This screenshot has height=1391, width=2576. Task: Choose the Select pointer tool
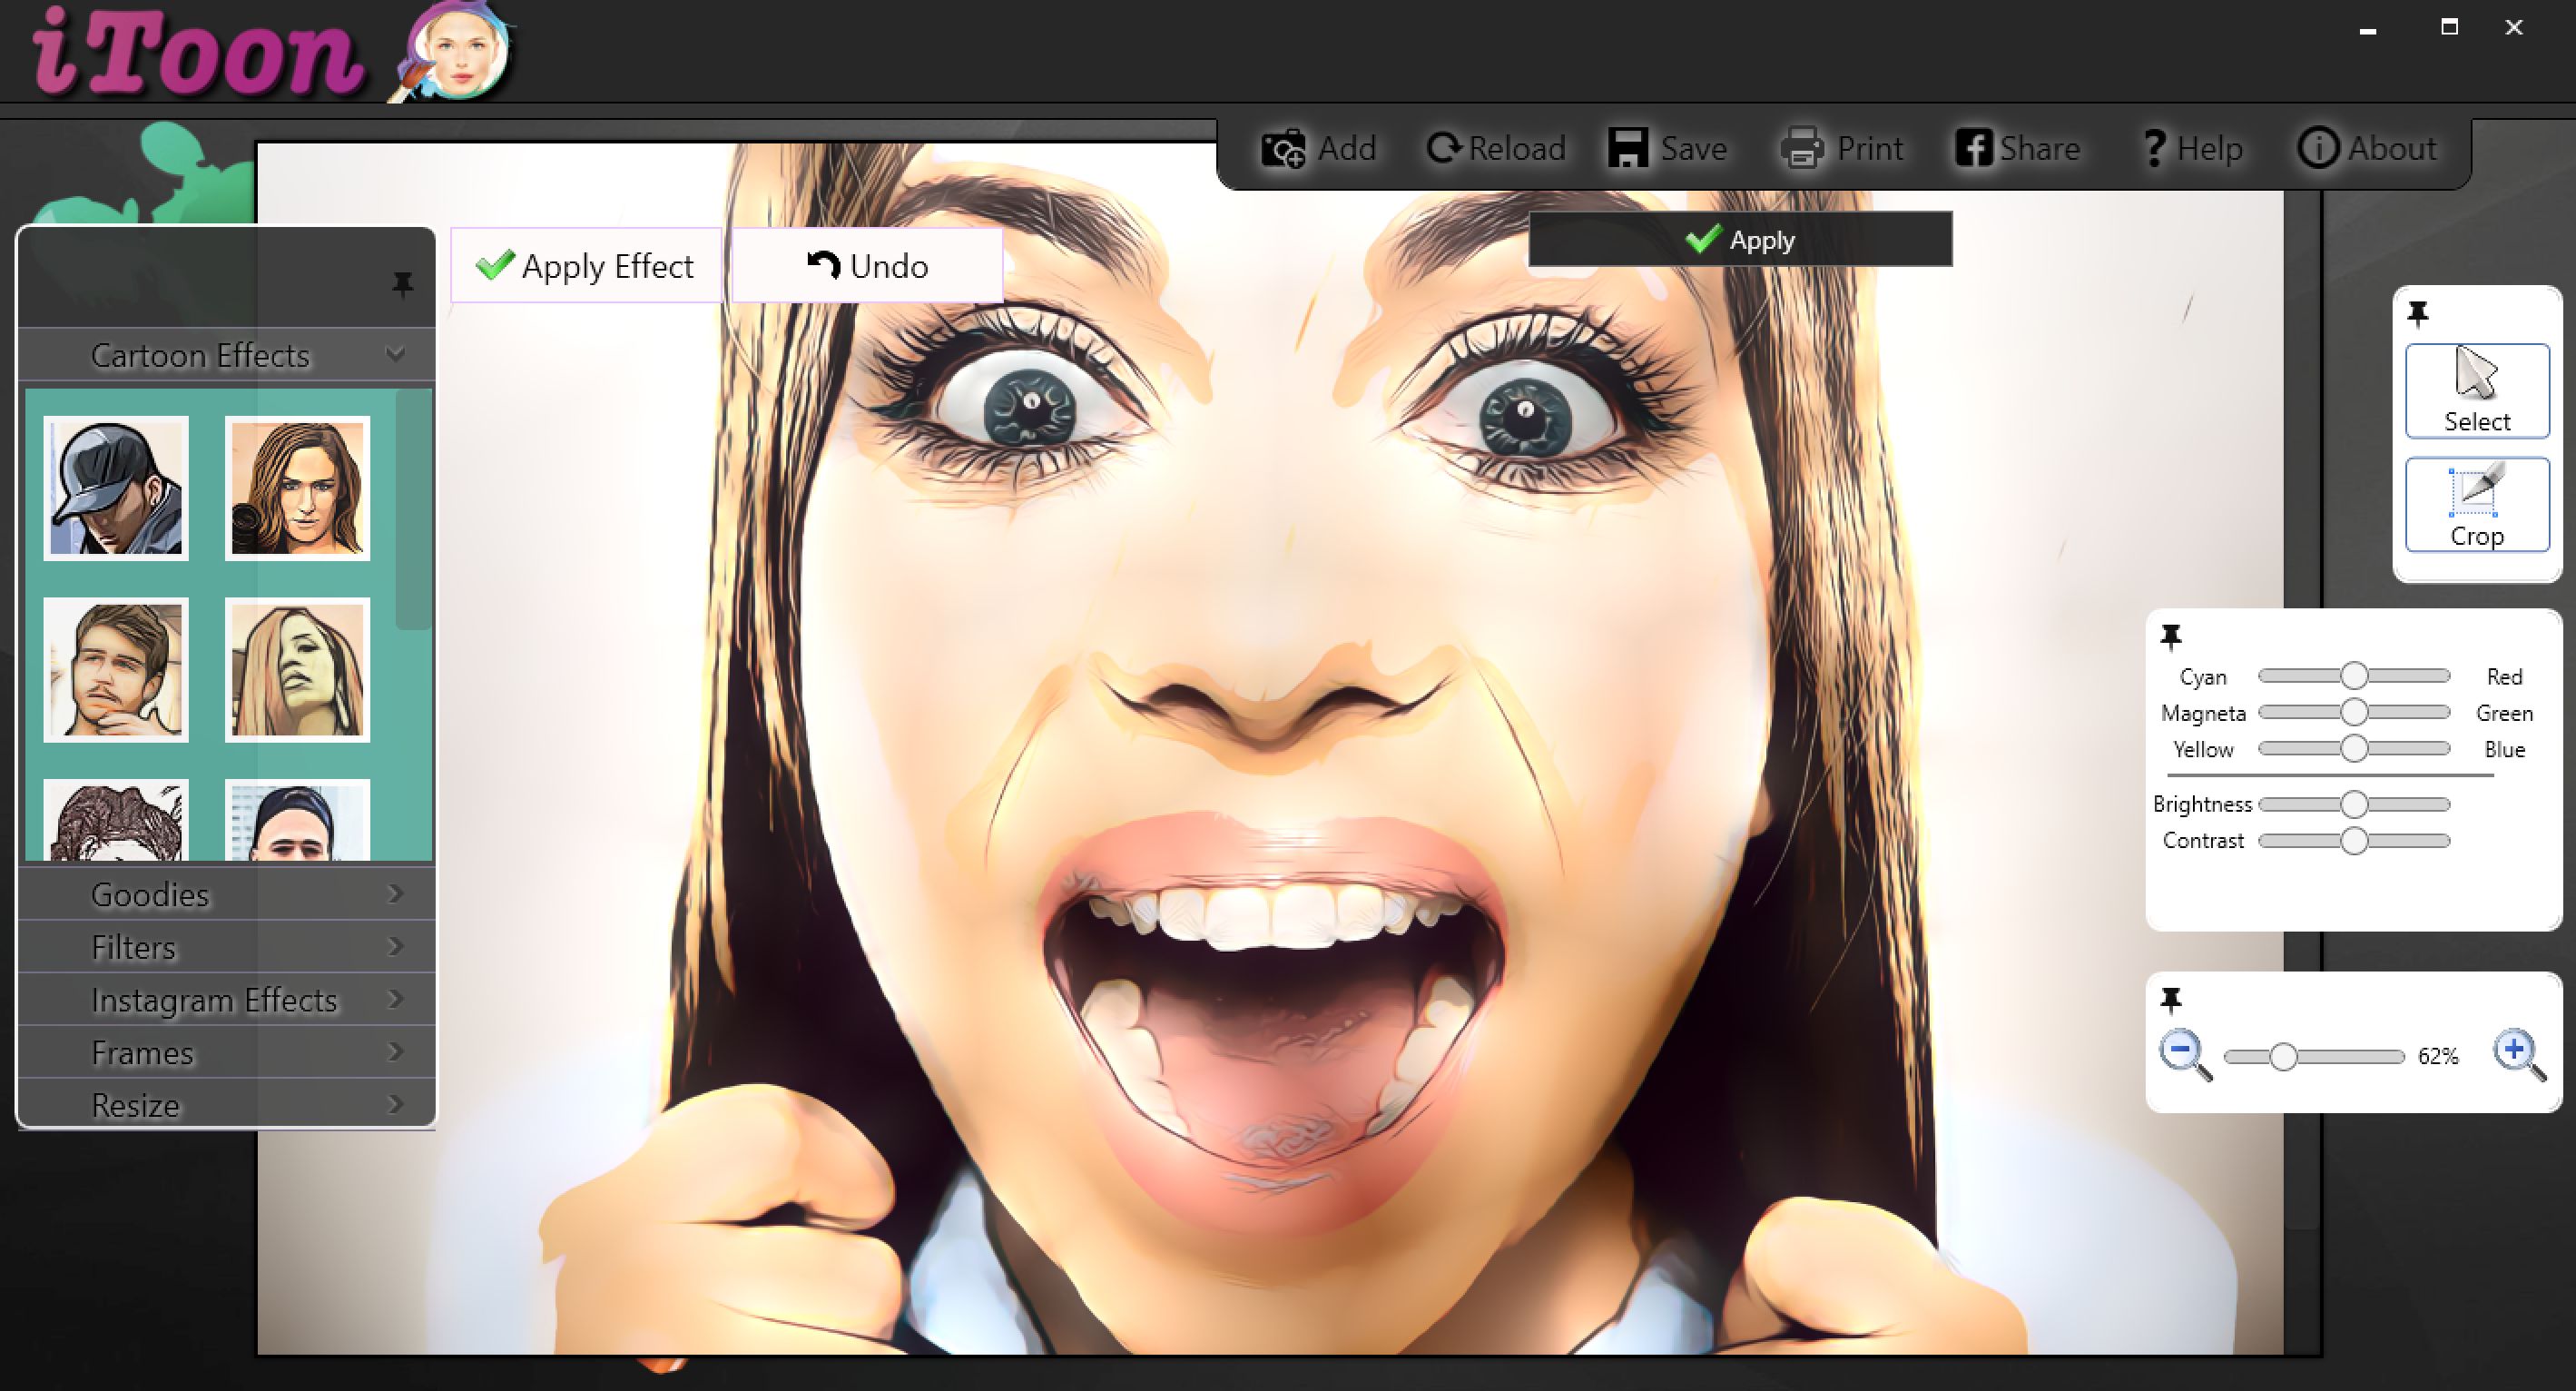(x=2477, y=391)
